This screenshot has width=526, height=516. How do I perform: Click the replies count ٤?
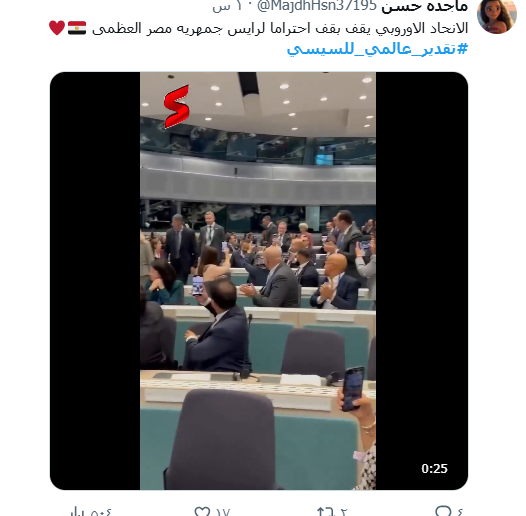tap(460, 512)
